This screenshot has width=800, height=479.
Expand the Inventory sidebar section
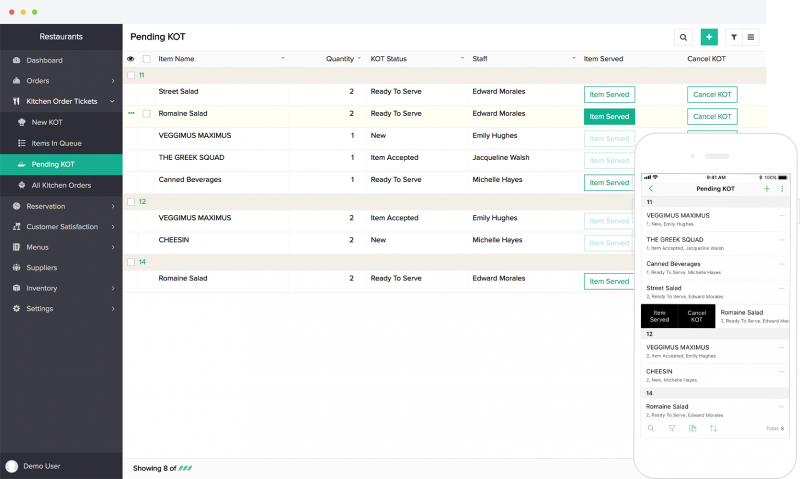pyautogui.click(x=60, y=288)
